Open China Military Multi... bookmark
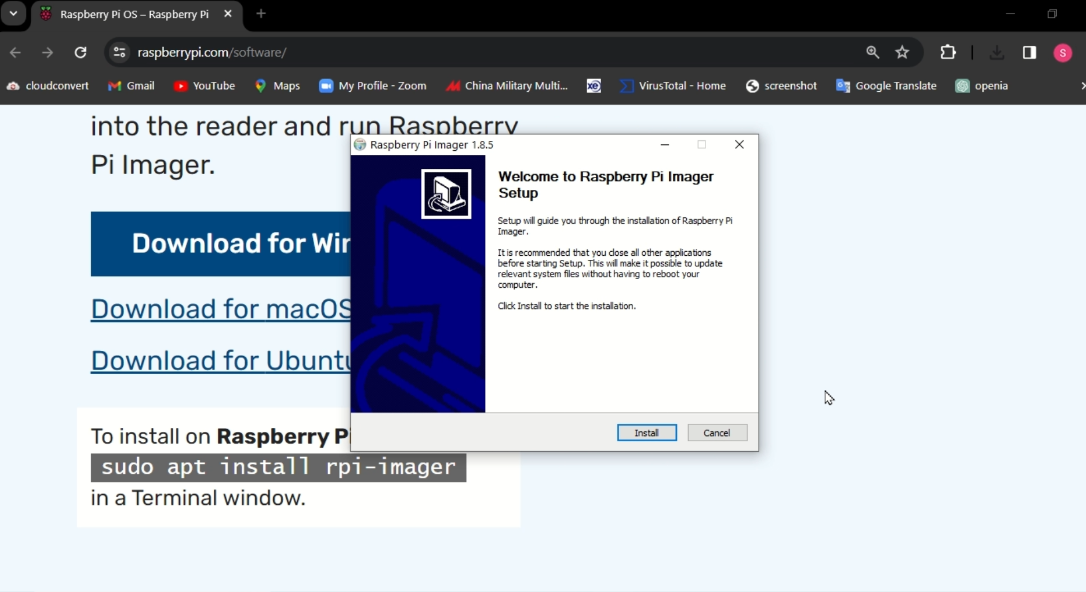1086x592 pixels. (507, 86)
